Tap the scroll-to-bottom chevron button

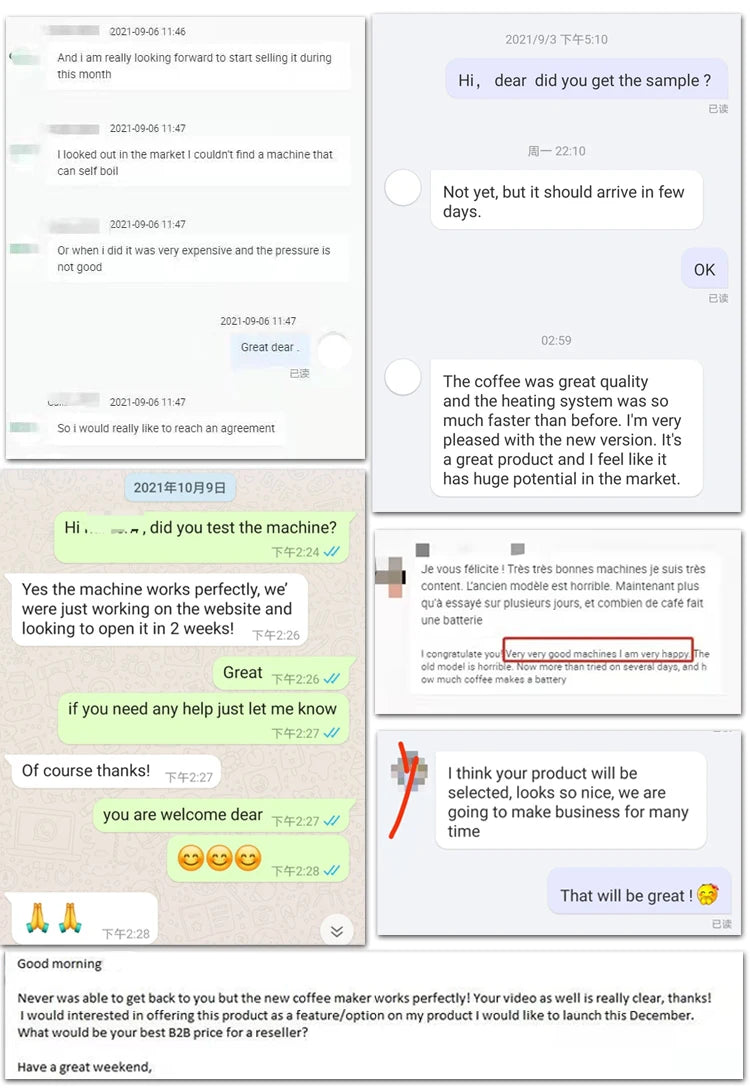337,931
